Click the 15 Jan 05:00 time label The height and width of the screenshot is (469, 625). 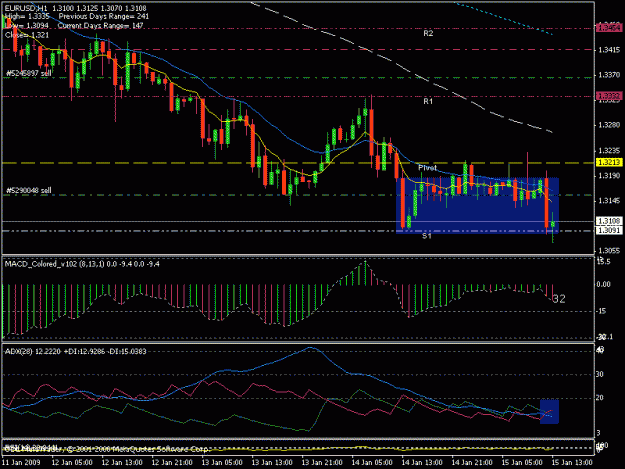tap(522, 462)
